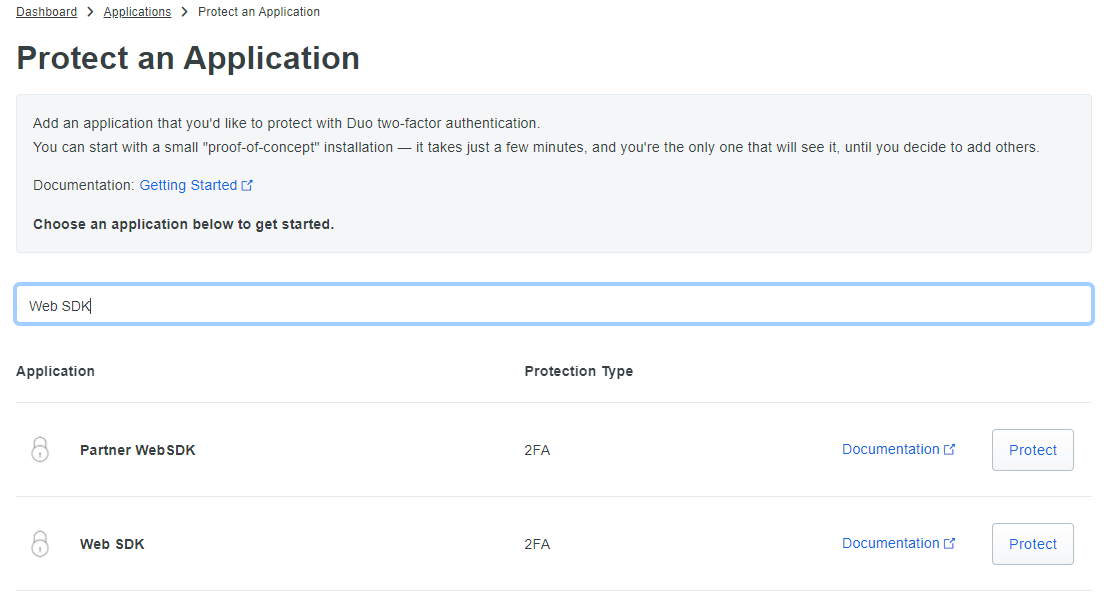Click the Application column header
The image size is (1108, 592).
tap(55, 371)
